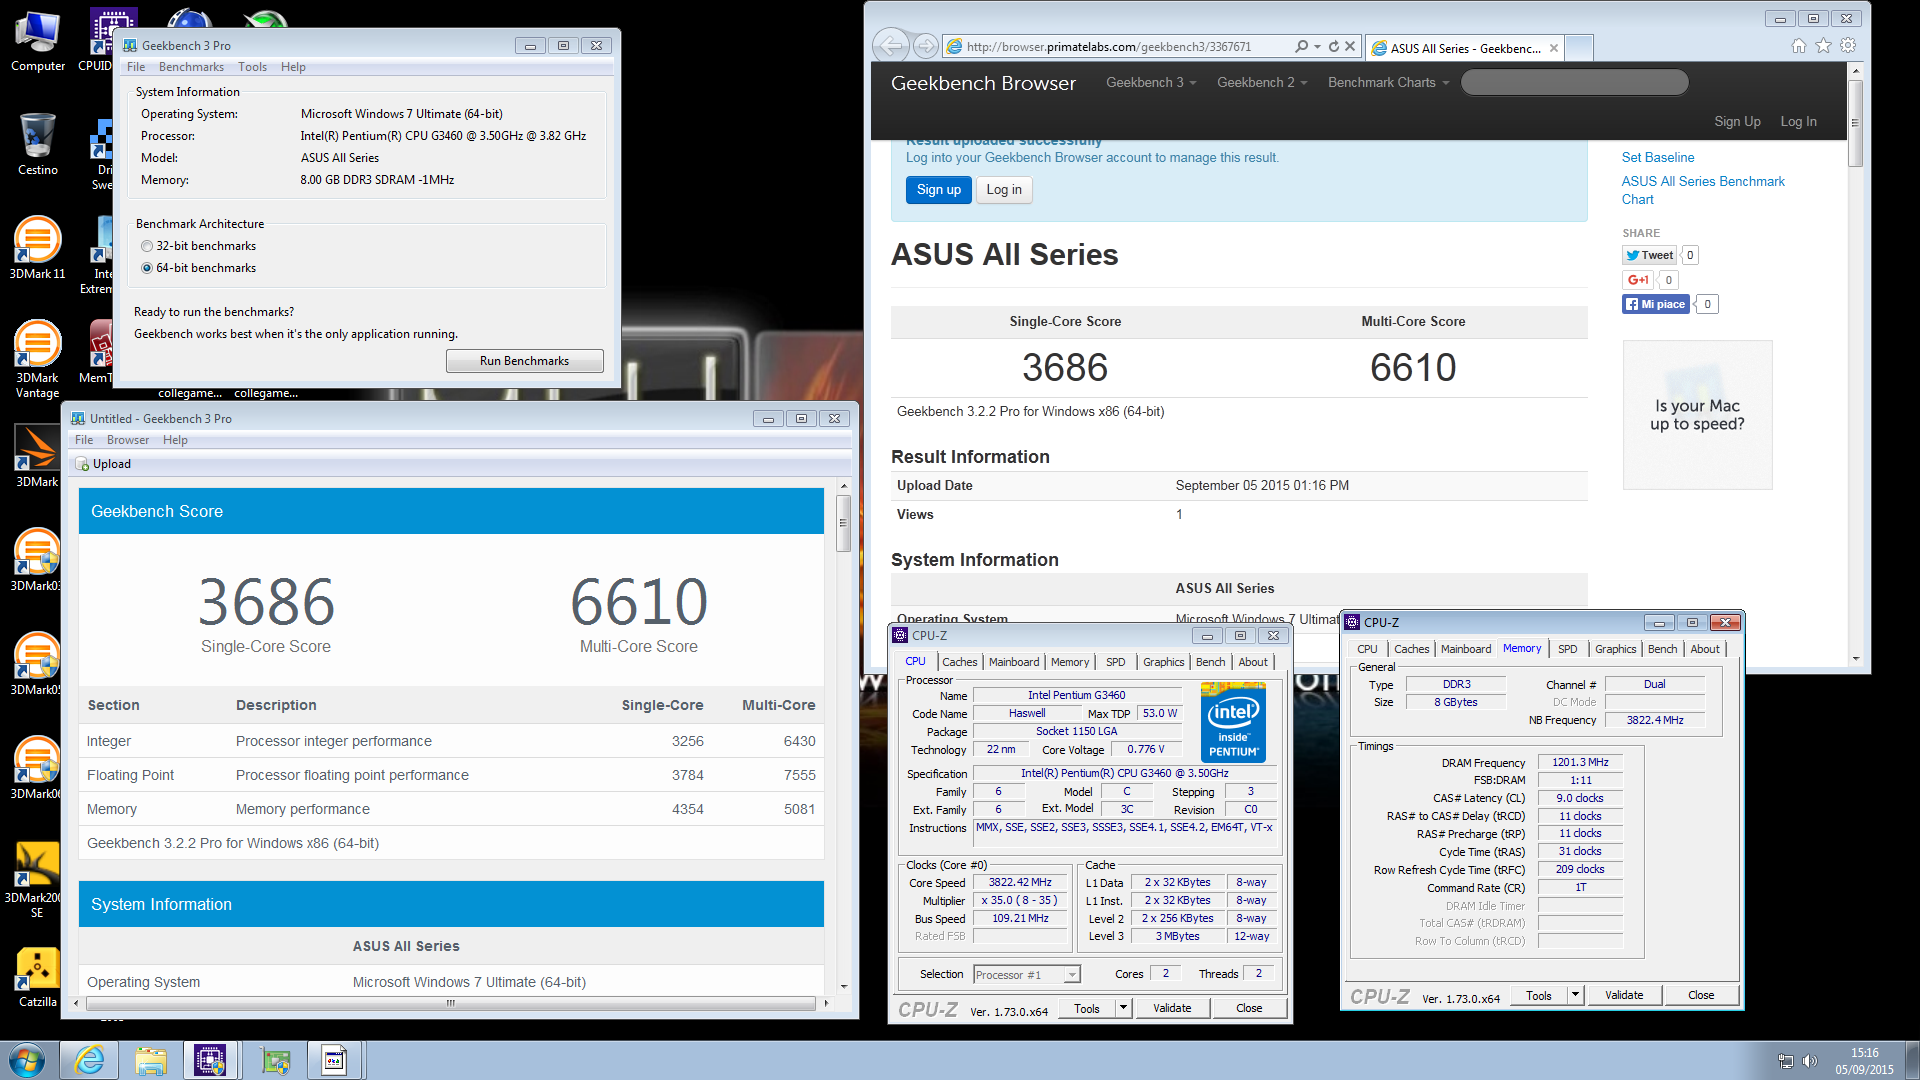This screenshot has width=1920, height=1080.
Task: Open Tools dropdown arrow in left CPU-Z
Action: coord(1123,1008)
